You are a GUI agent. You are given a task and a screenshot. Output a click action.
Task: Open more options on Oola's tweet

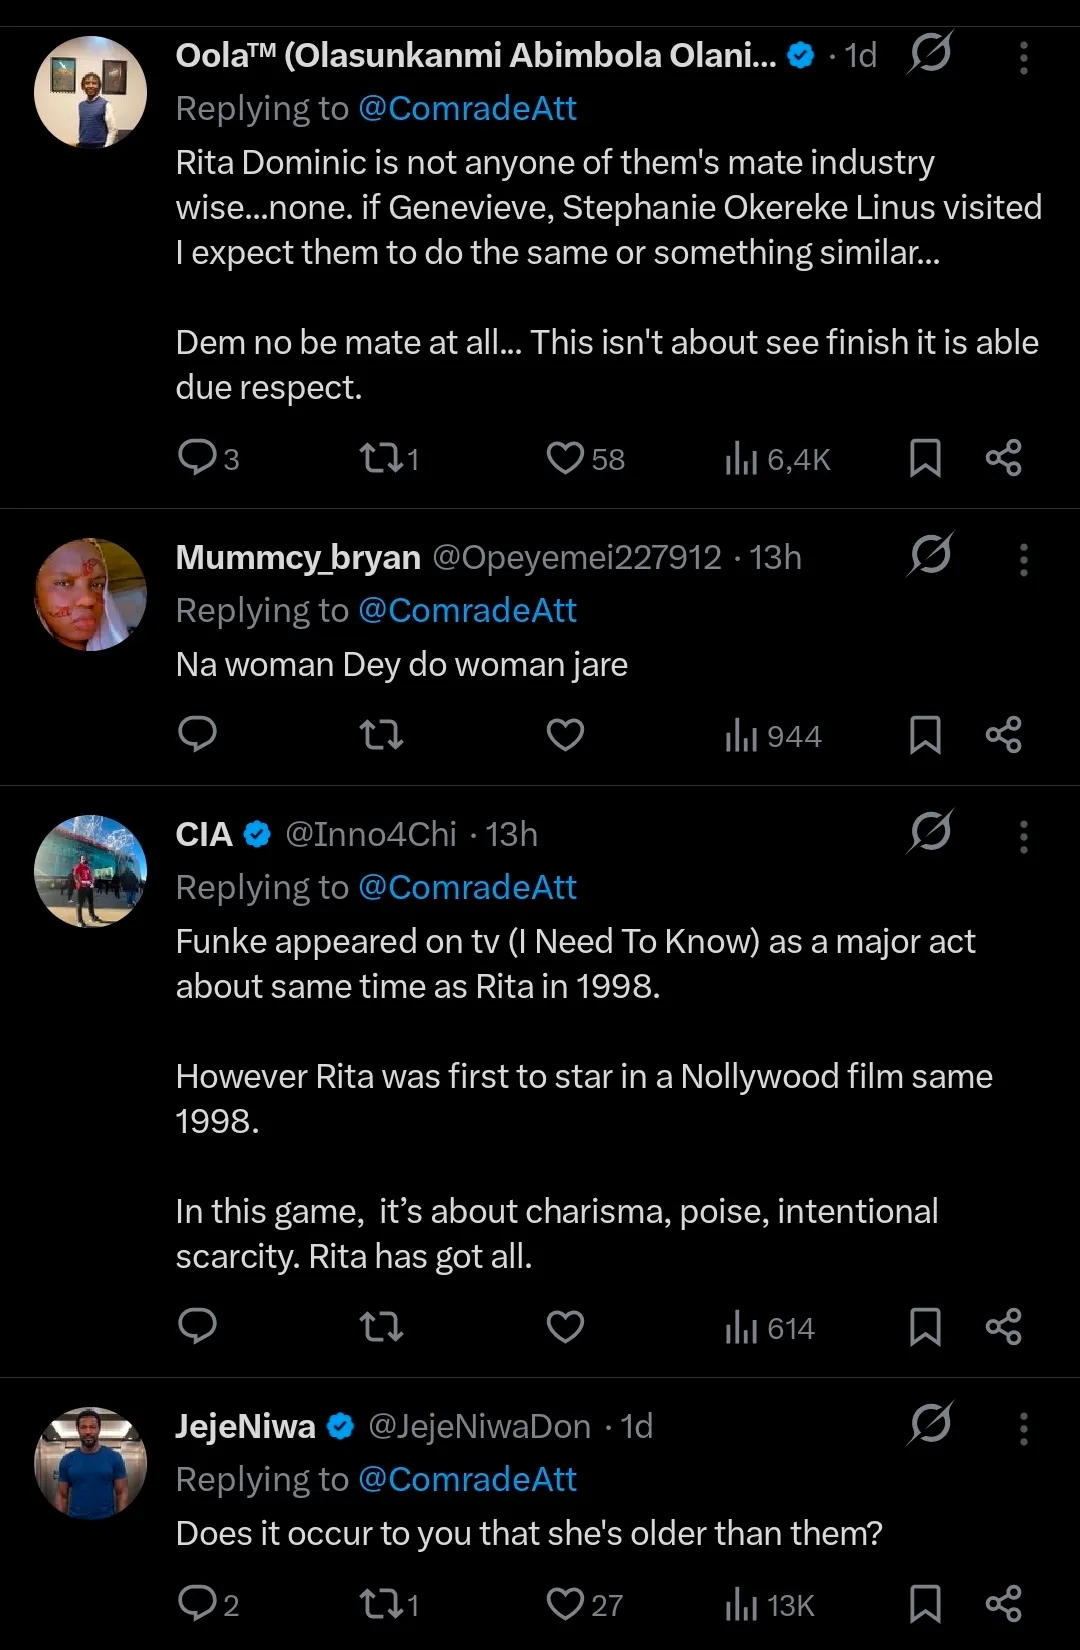(1023, 58)
